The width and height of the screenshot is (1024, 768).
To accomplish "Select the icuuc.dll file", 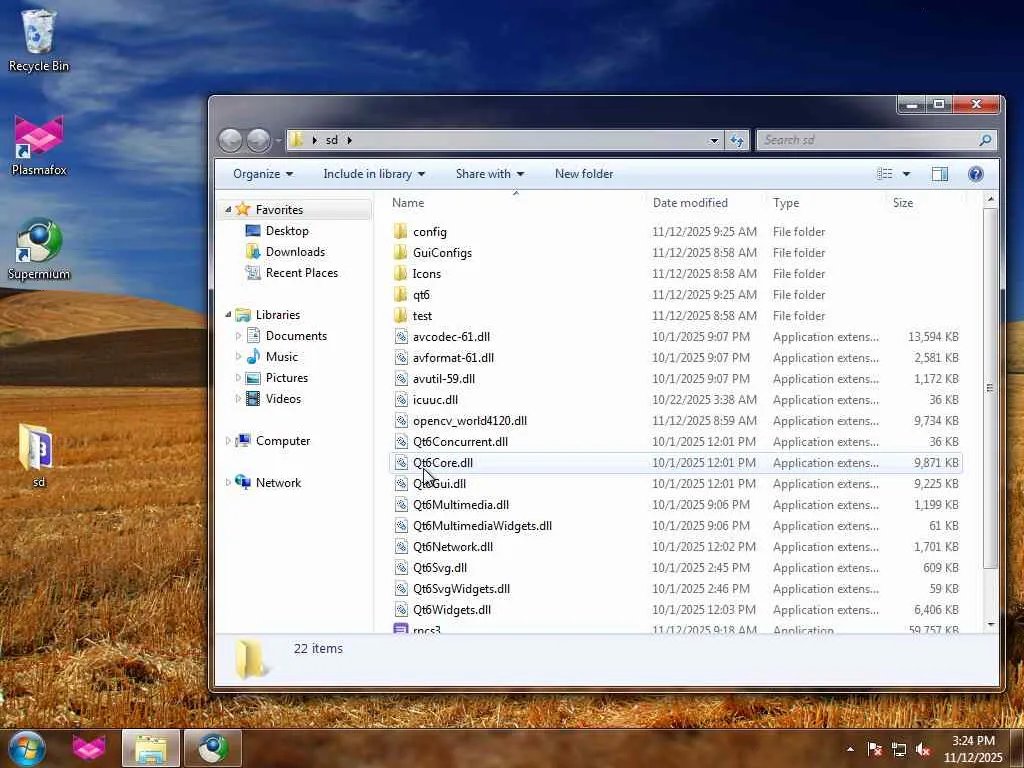I will [676, 400].
